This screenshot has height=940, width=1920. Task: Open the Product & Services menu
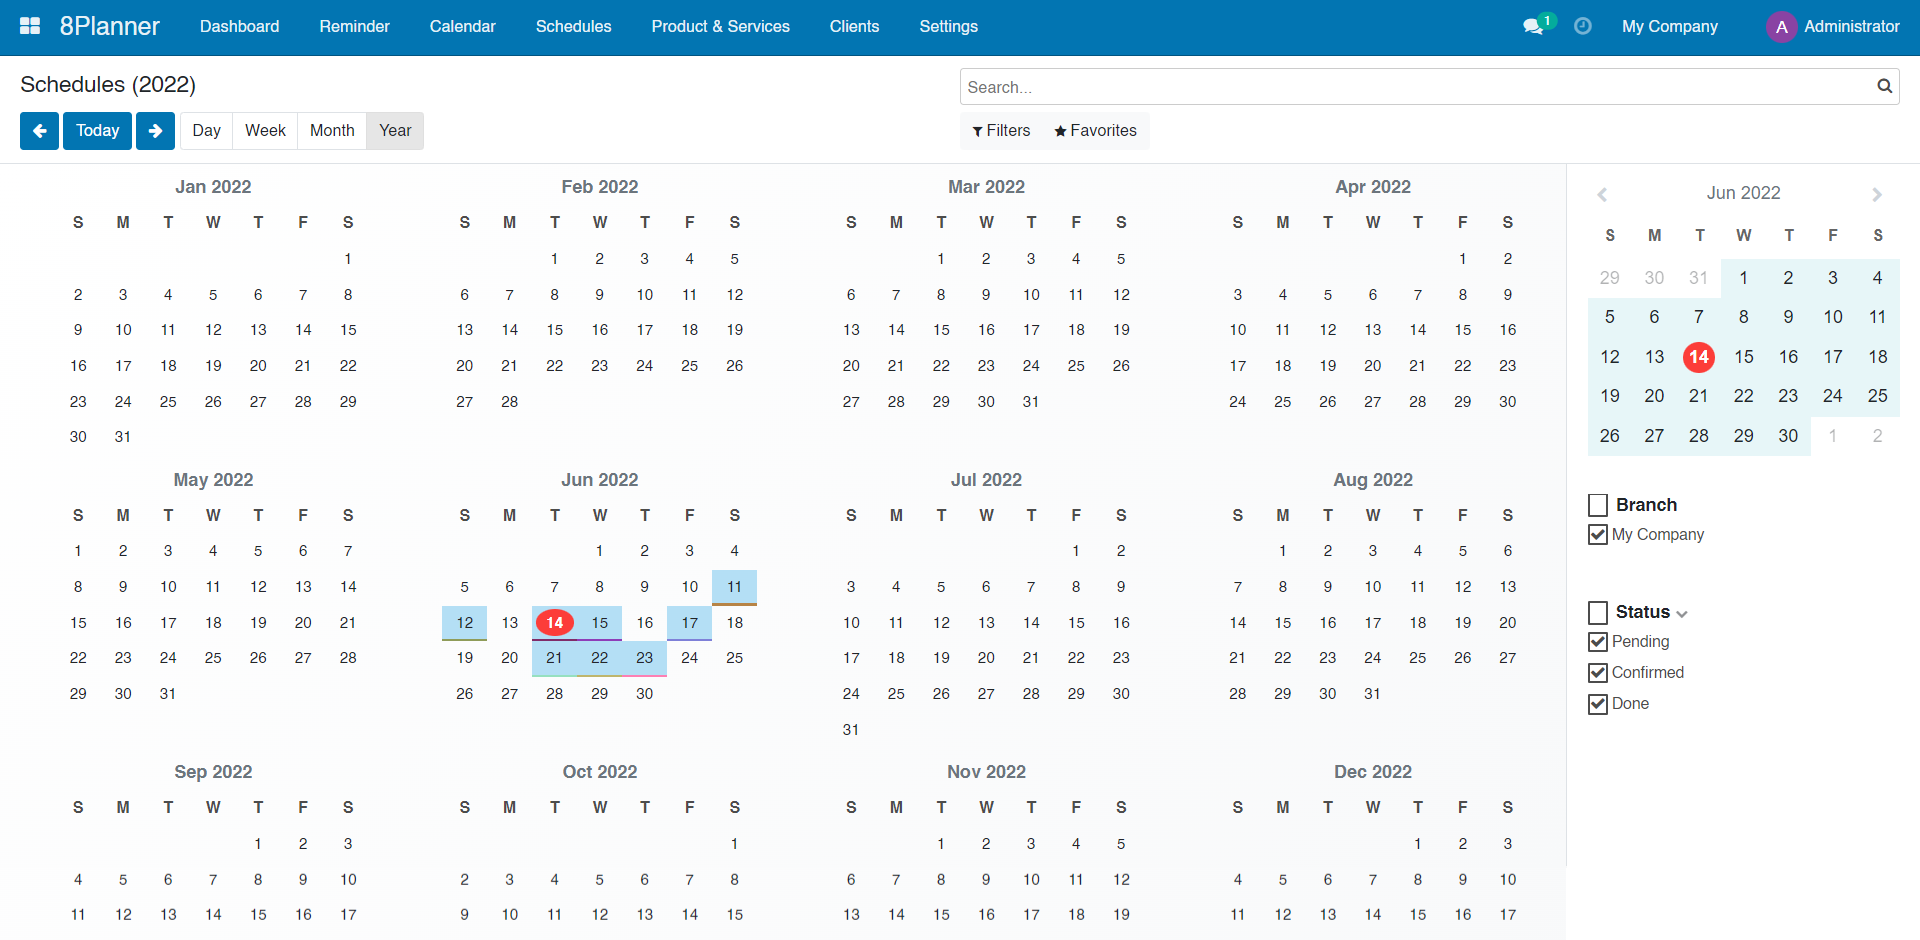tap(721, 27)
